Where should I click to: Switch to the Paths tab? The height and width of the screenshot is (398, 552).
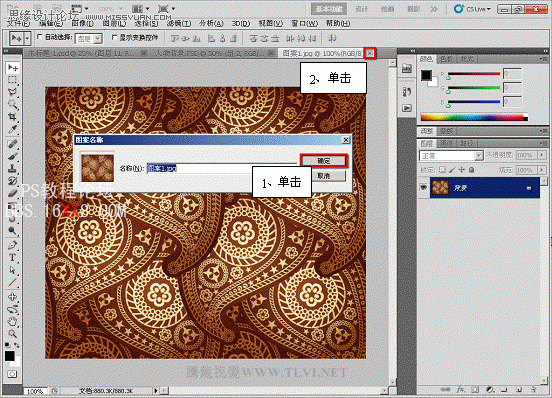pyautogui.click(x=467, y=143)
